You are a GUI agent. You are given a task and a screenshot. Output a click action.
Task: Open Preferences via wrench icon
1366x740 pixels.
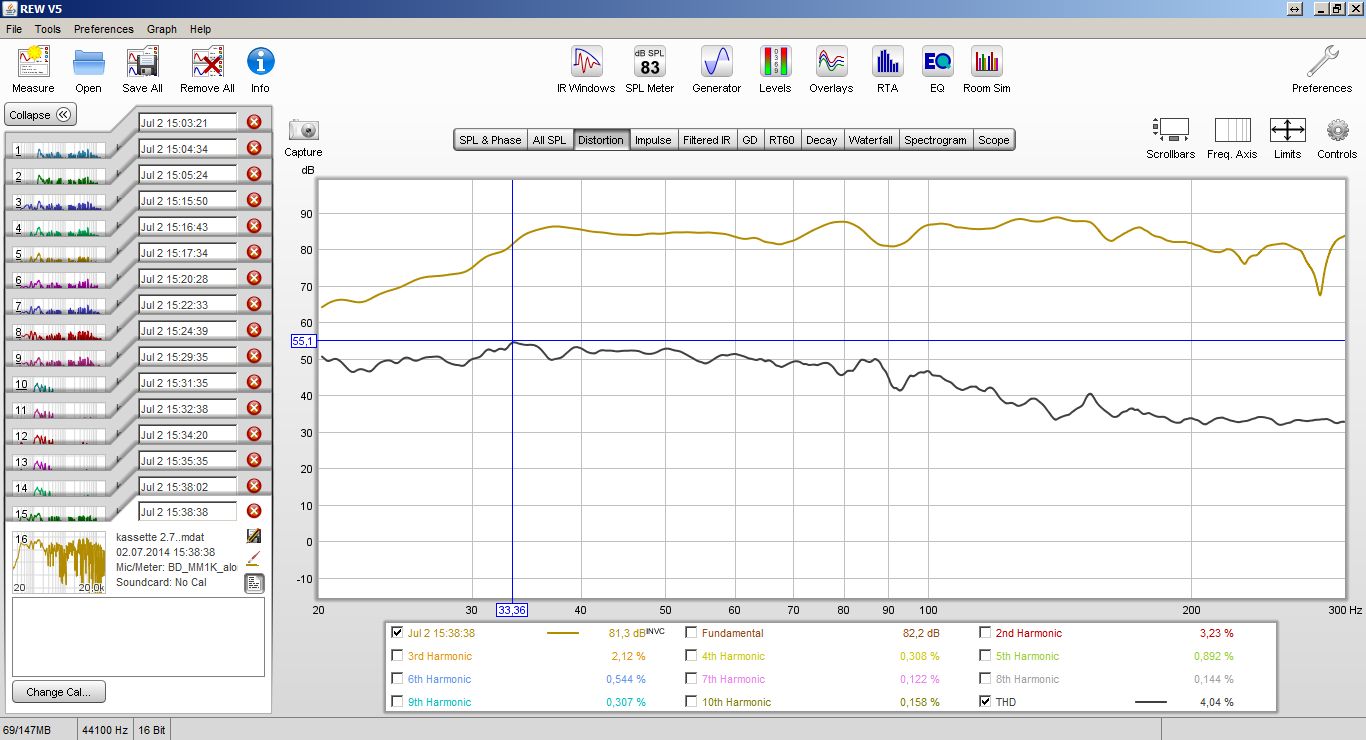coord(1322,62)
